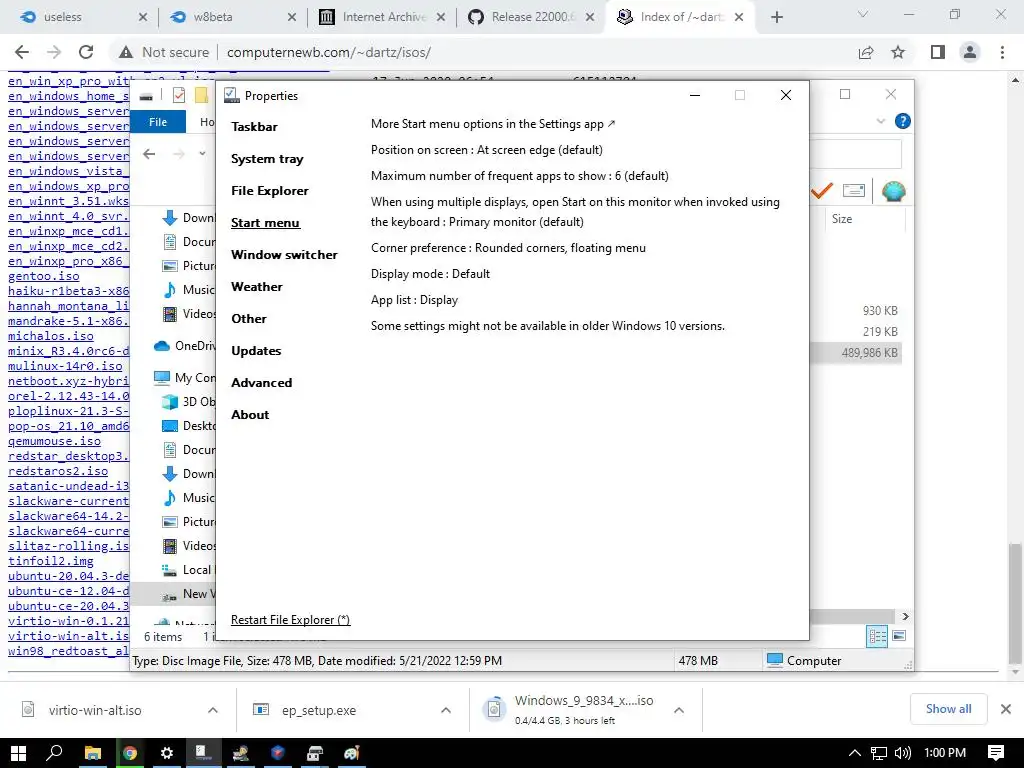Open More Start menu options in Settings app

click(493, 124)
